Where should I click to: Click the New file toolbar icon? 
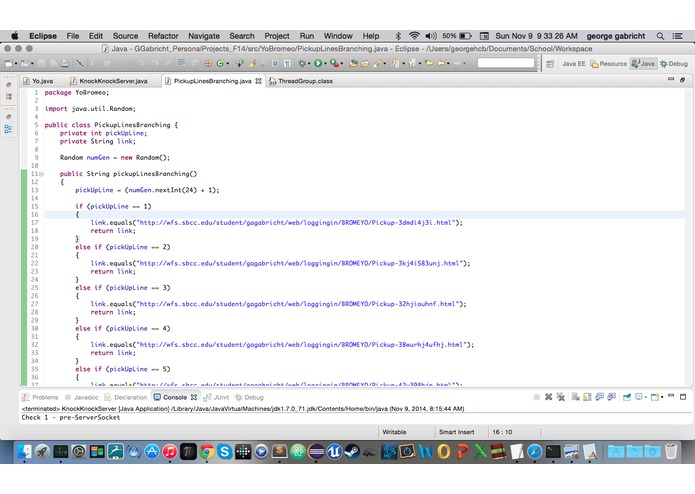8,64
